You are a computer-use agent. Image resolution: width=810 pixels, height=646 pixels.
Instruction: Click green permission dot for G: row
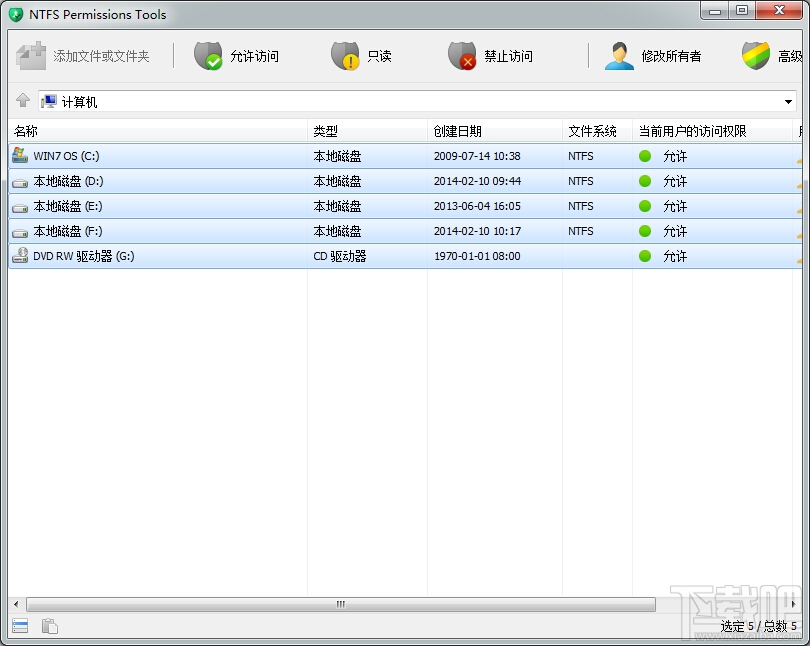click(645, 256)
